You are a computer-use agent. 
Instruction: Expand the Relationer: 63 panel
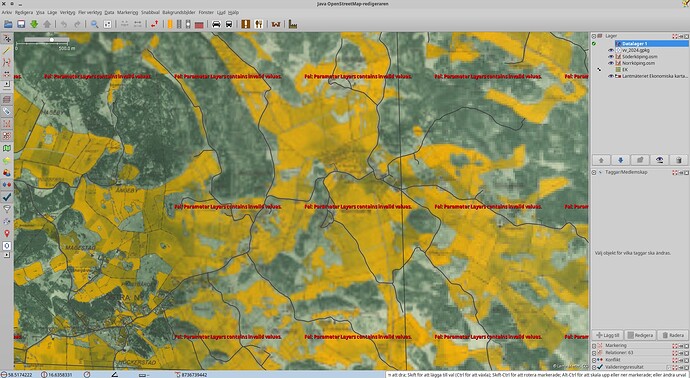[x=594, y=353]
